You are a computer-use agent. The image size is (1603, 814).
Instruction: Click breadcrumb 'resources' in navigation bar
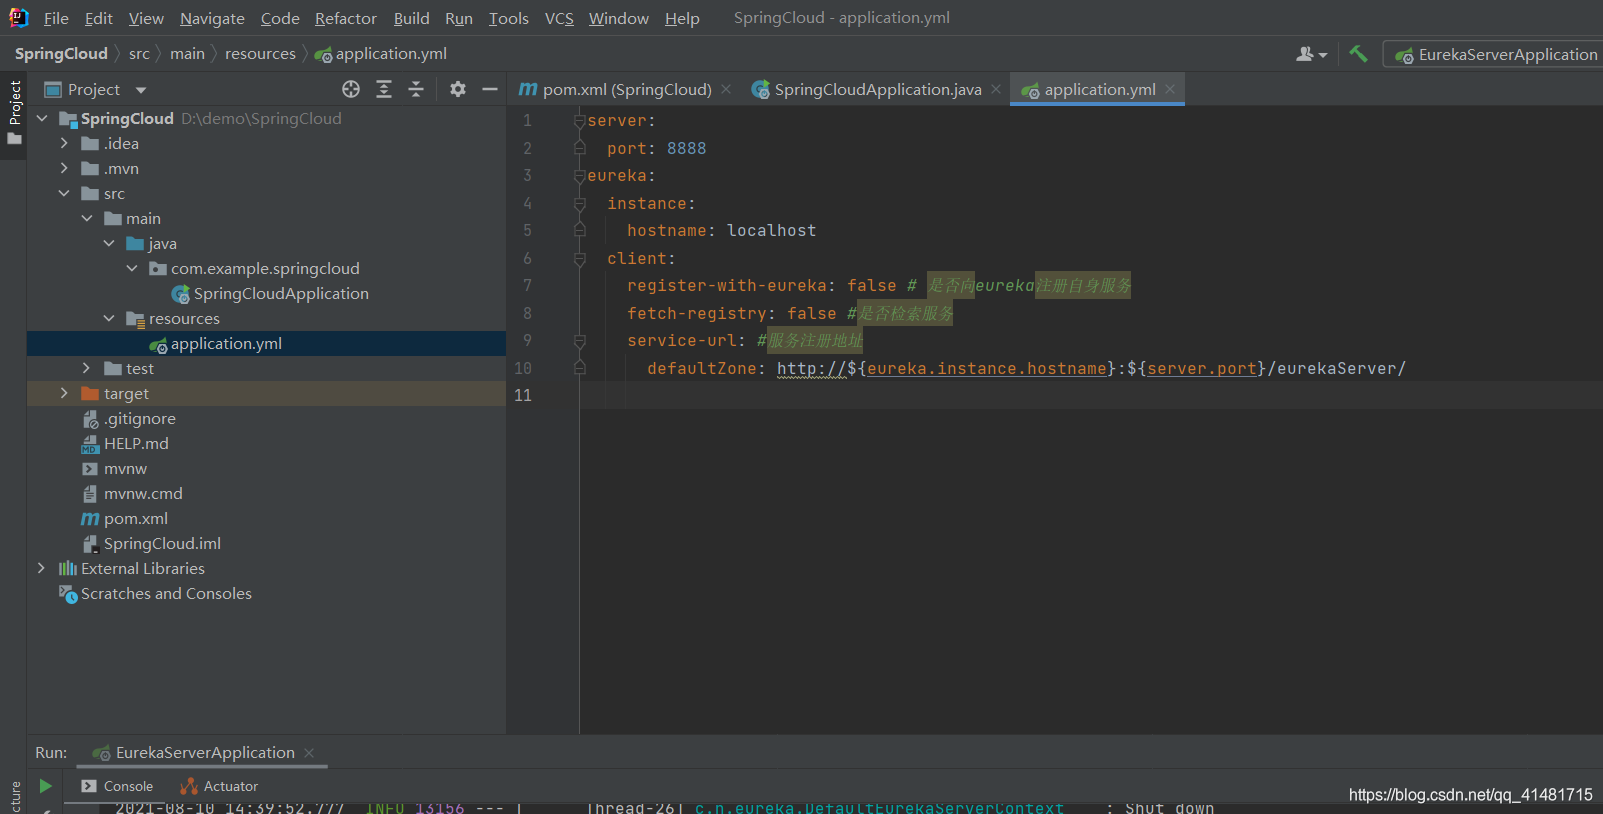(x=260, y=54)
